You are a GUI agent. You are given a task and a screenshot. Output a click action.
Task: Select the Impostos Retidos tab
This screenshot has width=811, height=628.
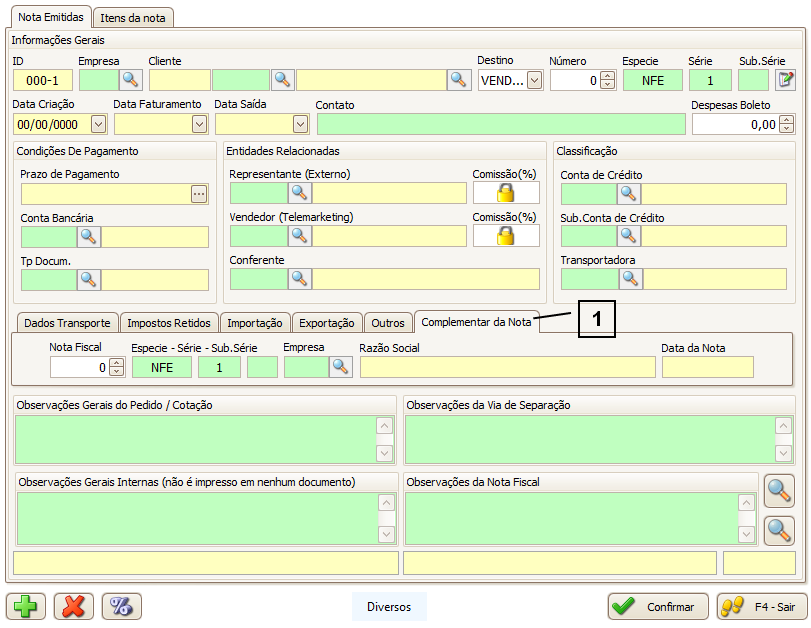[x=169, y=323]
